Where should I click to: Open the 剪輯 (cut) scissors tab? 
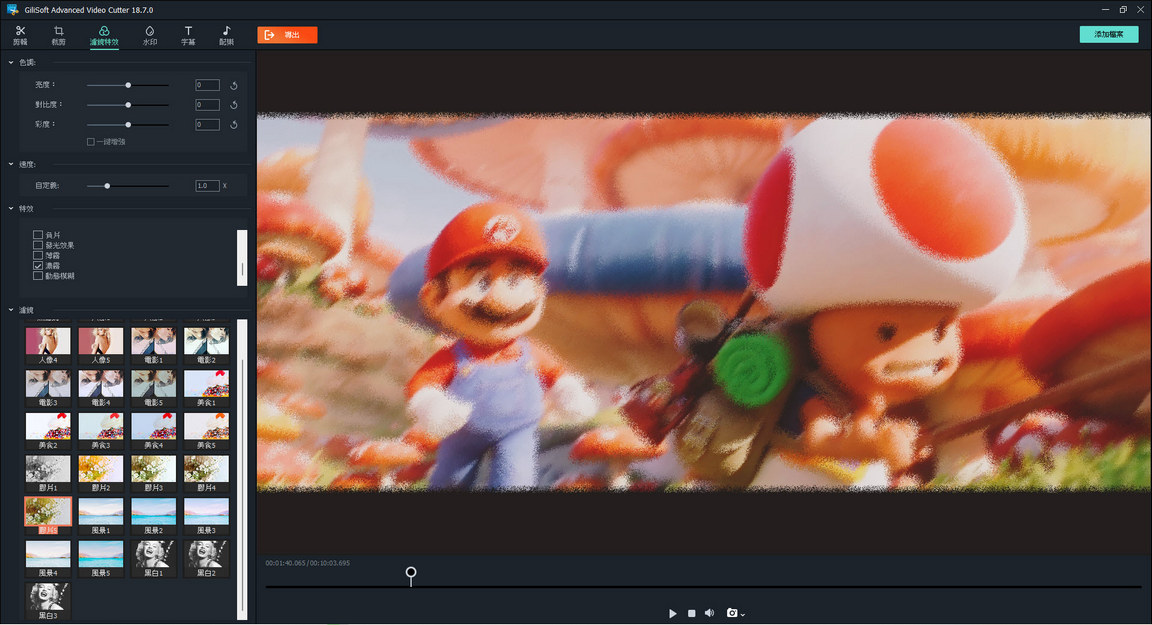(x=21, y=35)
